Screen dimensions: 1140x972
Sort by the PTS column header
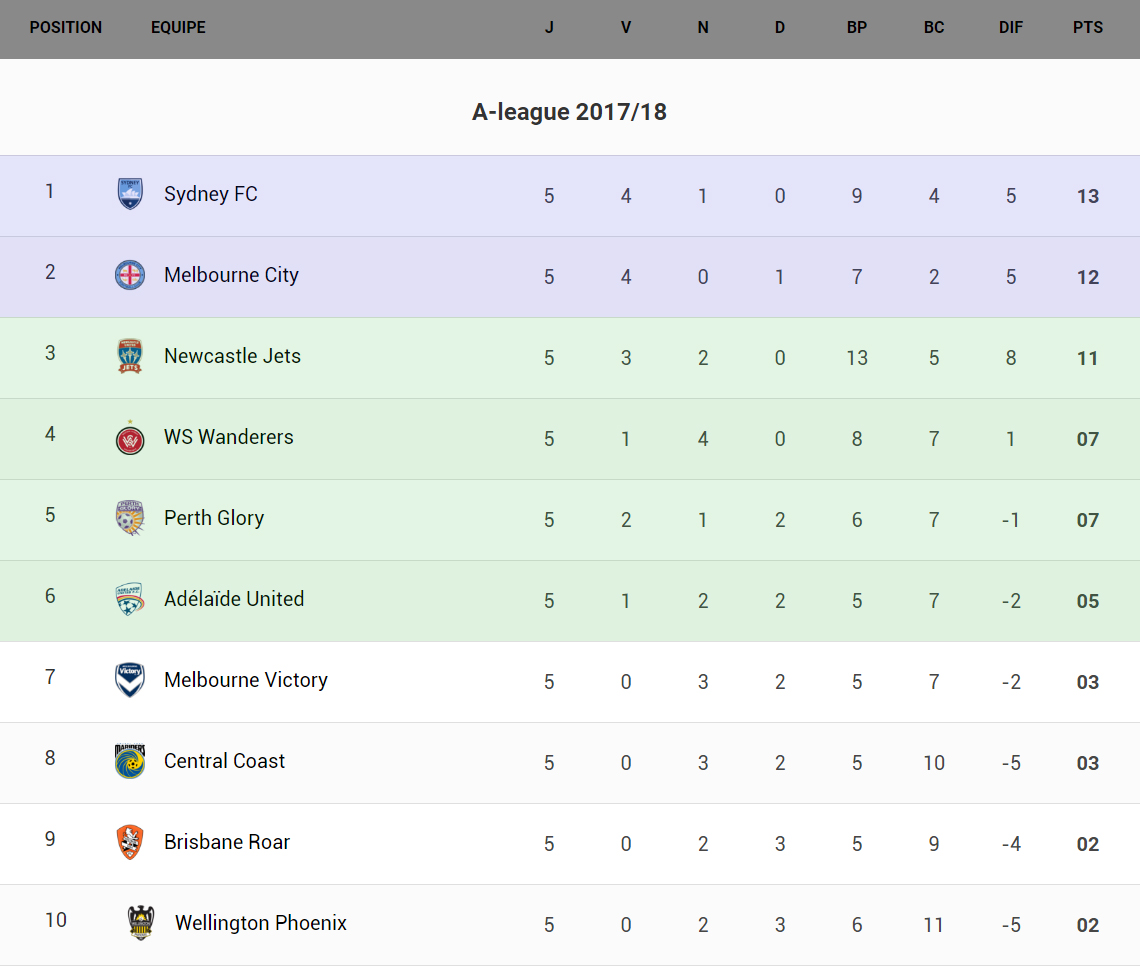[x=1088, y=28]
